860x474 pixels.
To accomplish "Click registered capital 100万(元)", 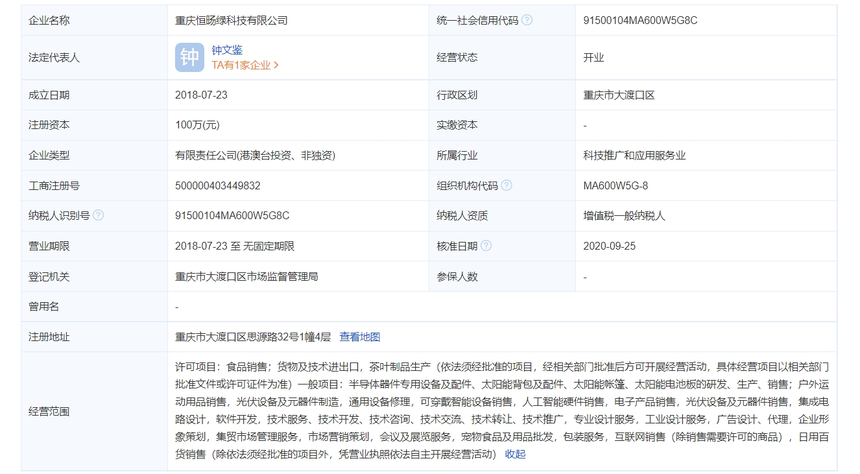I will click(x=197, y=125).
